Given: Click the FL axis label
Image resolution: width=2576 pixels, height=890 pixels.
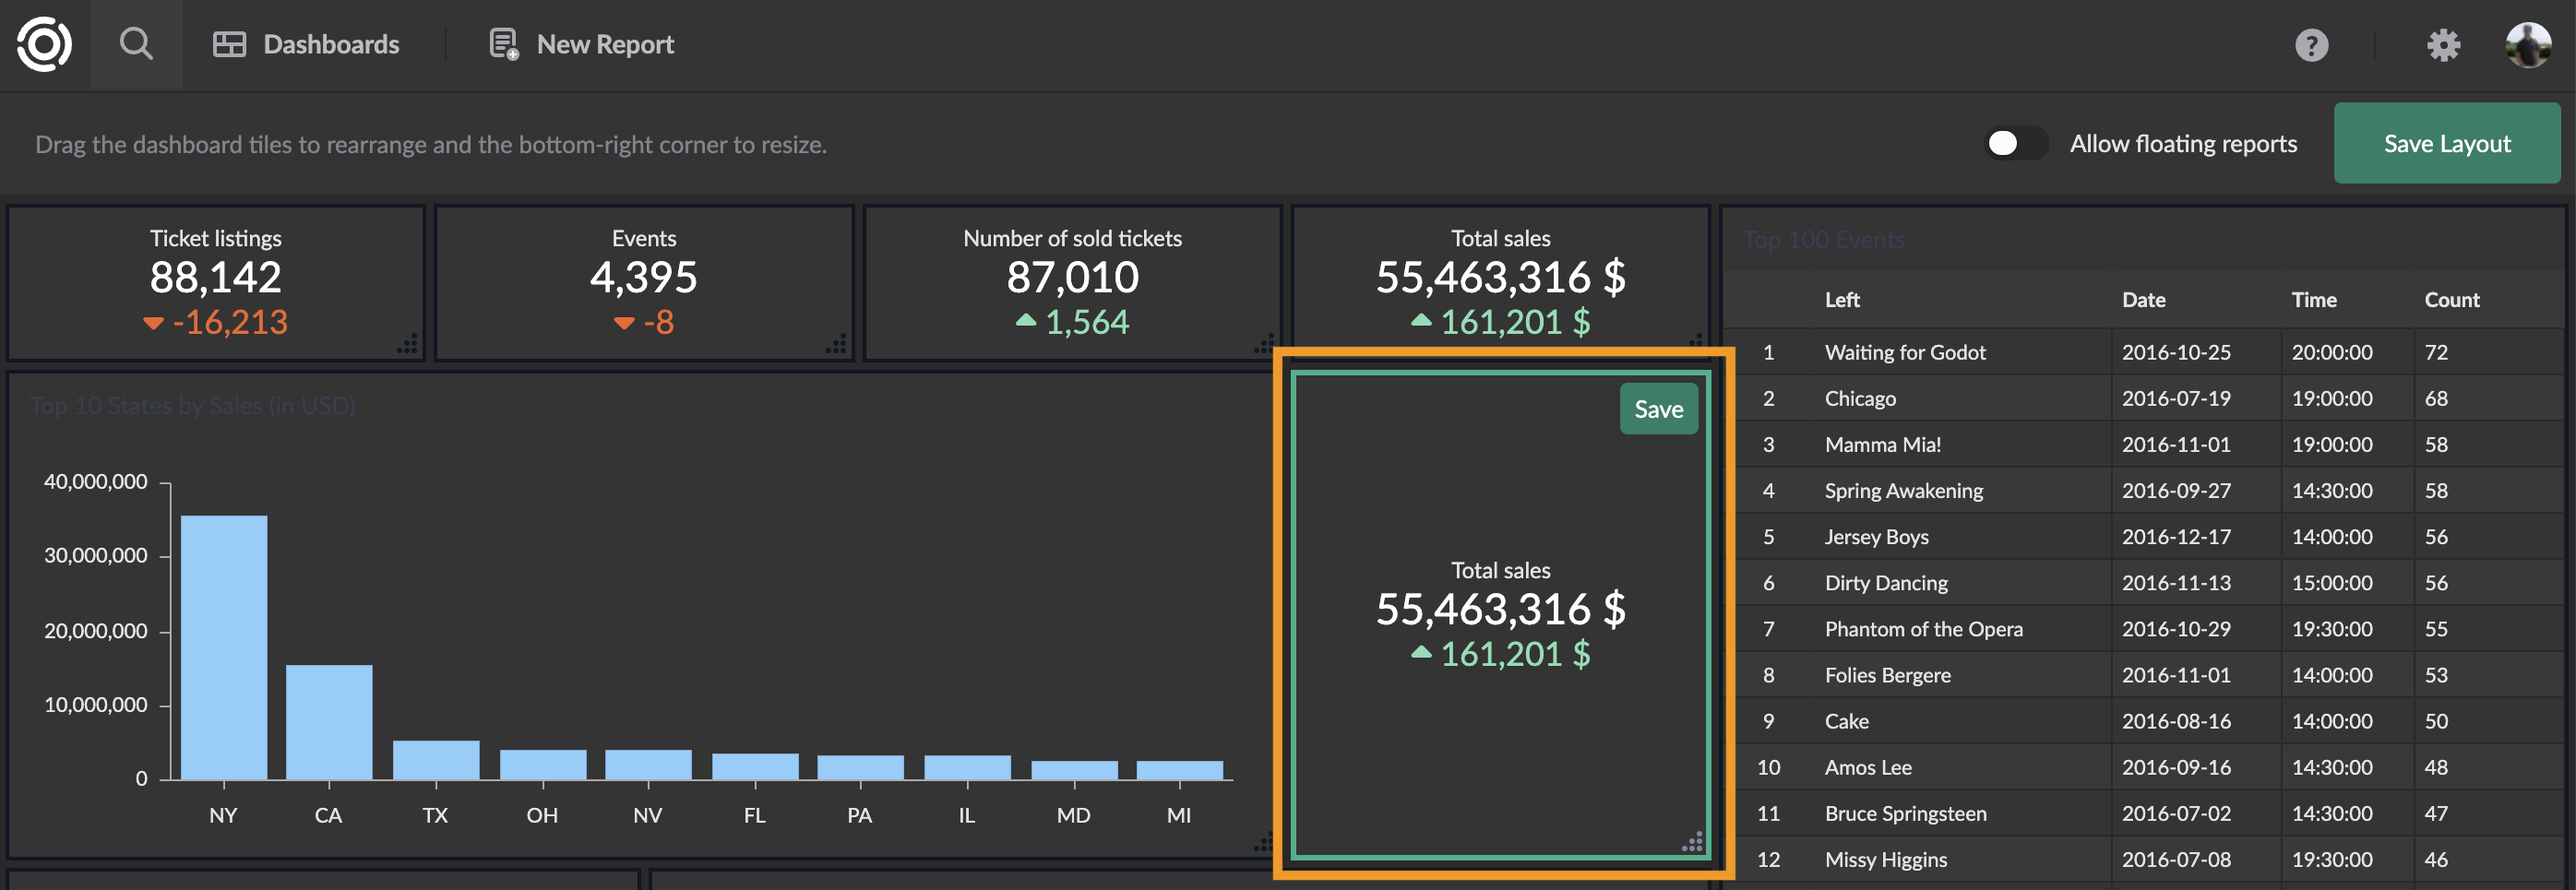Looking at the screenshot, I should pos(754,815).
